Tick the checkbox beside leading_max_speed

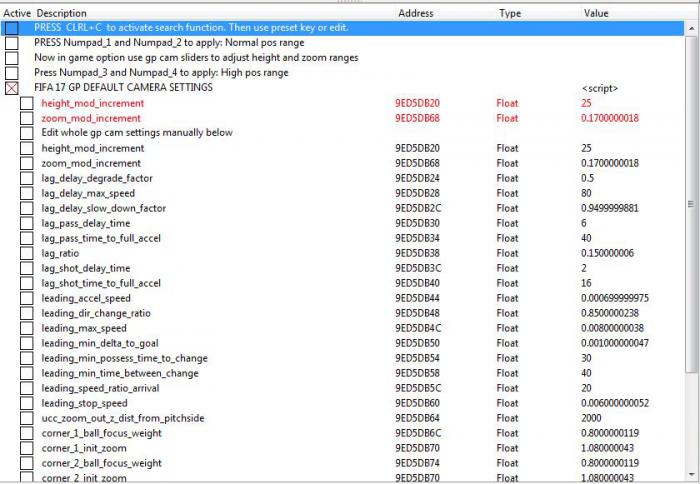pyautogui.click(x=27, y=328)
